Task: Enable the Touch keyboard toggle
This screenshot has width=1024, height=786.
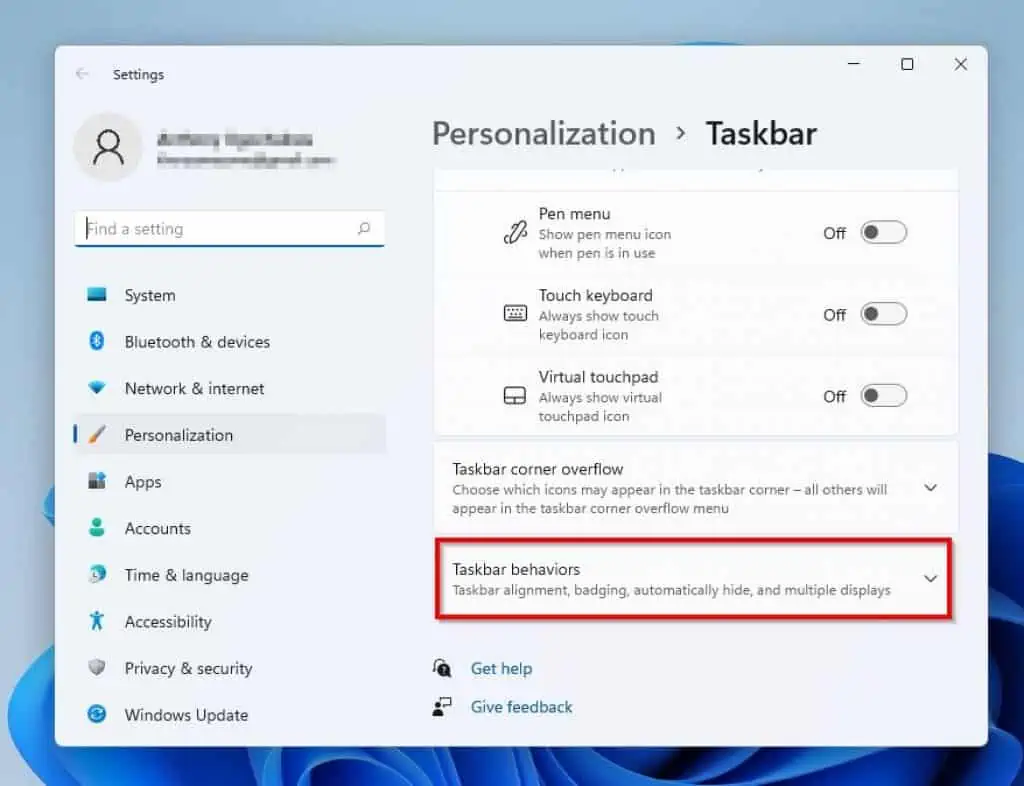Action: [883, 314]
